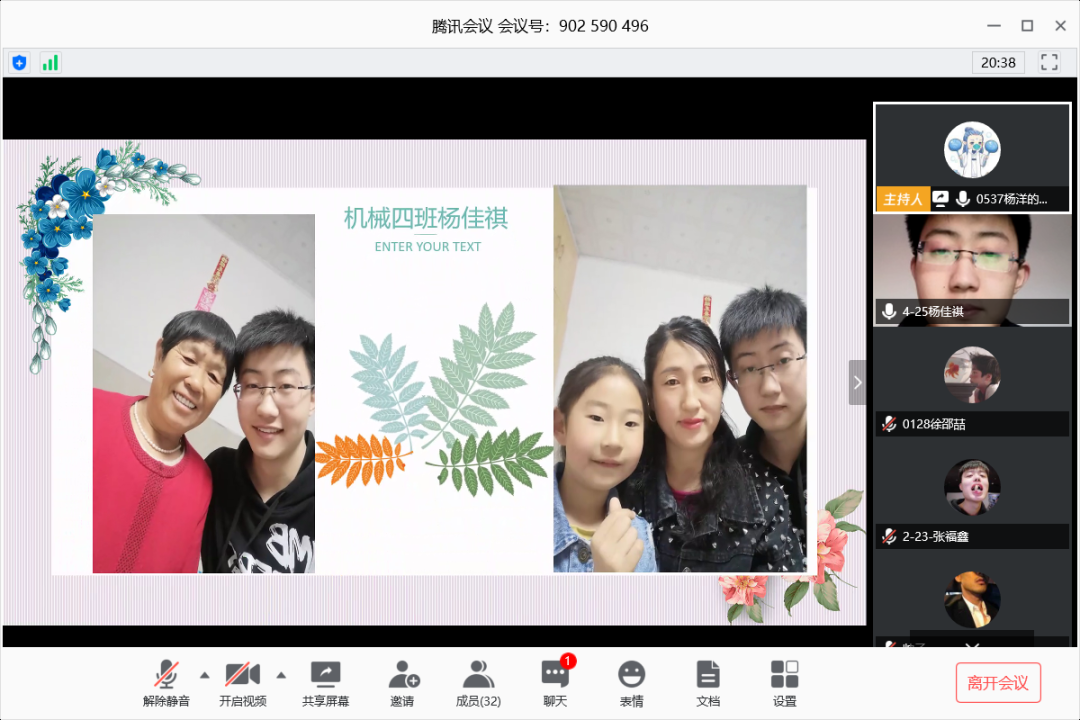Viewport: 1080px width, 720px height.
Task: Click the blue security shield icon
Action: (19, 62)
